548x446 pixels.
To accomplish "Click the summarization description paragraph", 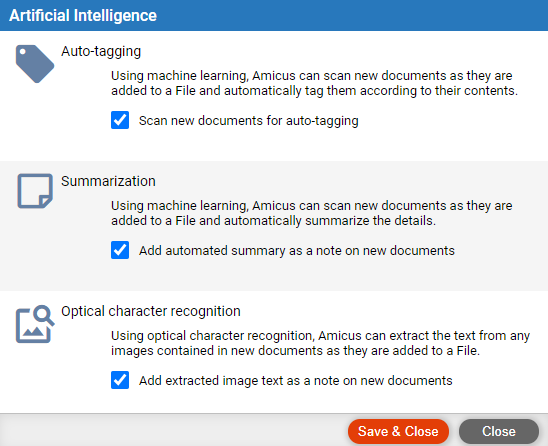I will point(311,213).
